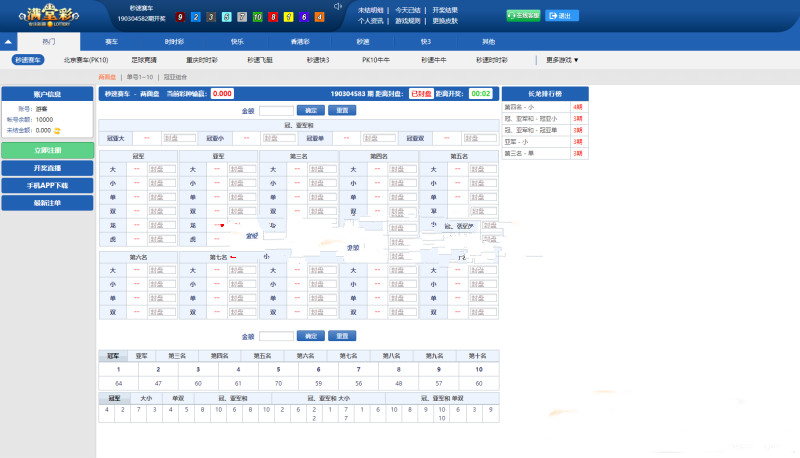Select the 秒速赛车 game pill

[28, 60]
